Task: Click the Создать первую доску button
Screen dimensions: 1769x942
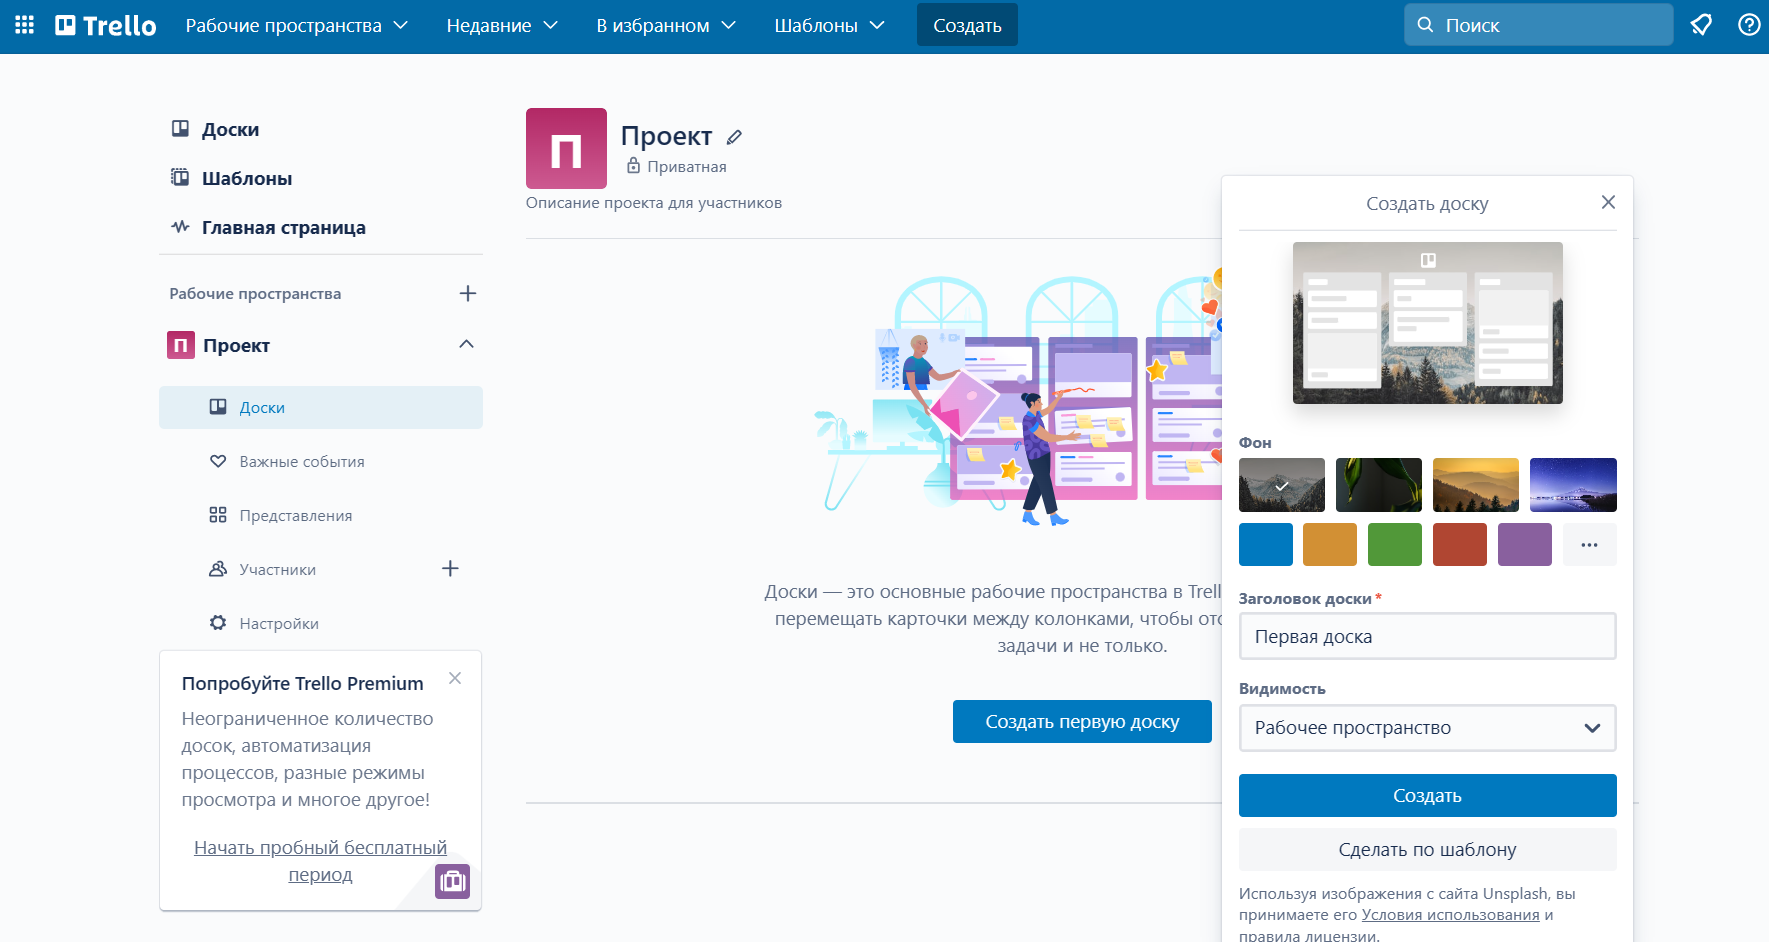Action: pyautogui.click(x=1082, y=722)
